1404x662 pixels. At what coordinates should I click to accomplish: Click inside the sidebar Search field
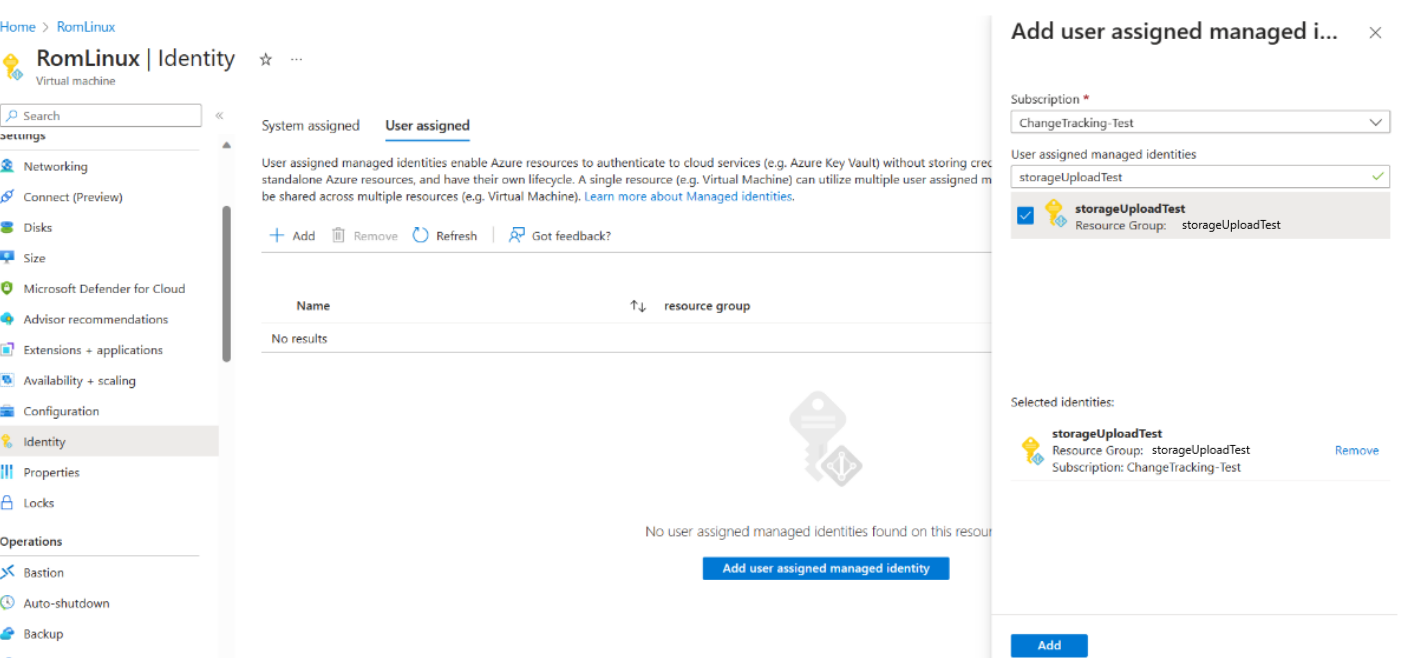click(100, 115)
